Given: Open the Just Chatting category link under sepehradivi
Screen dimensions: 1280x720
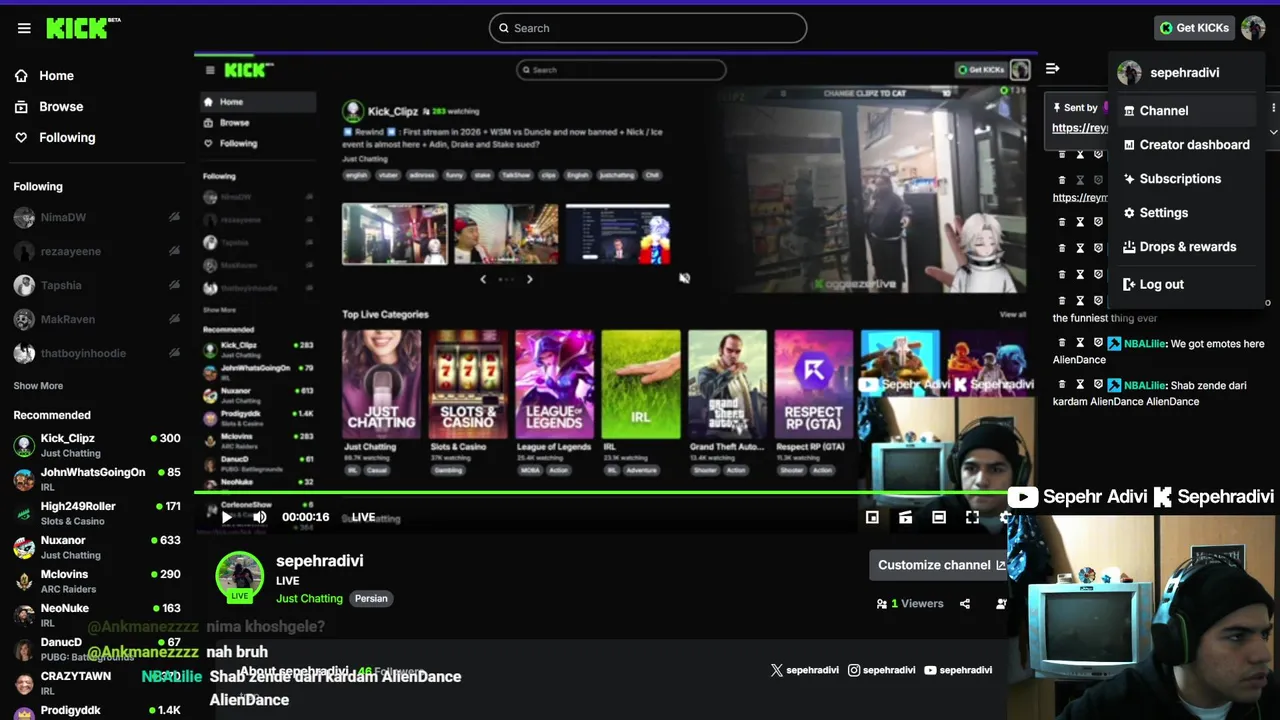Looking at the screenshot, I should click(309, 598).
